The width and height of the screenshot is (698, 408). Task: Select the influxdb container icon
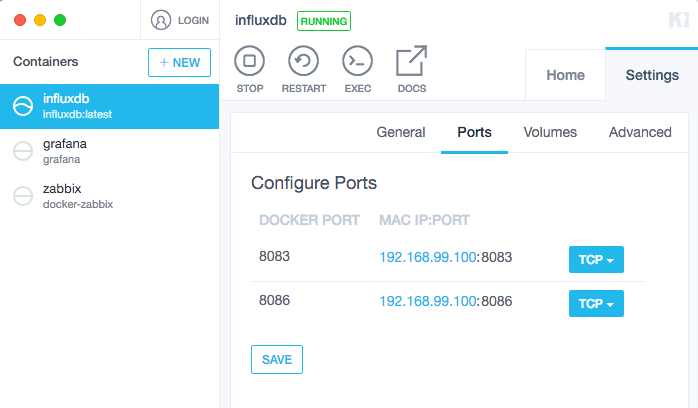23,106
